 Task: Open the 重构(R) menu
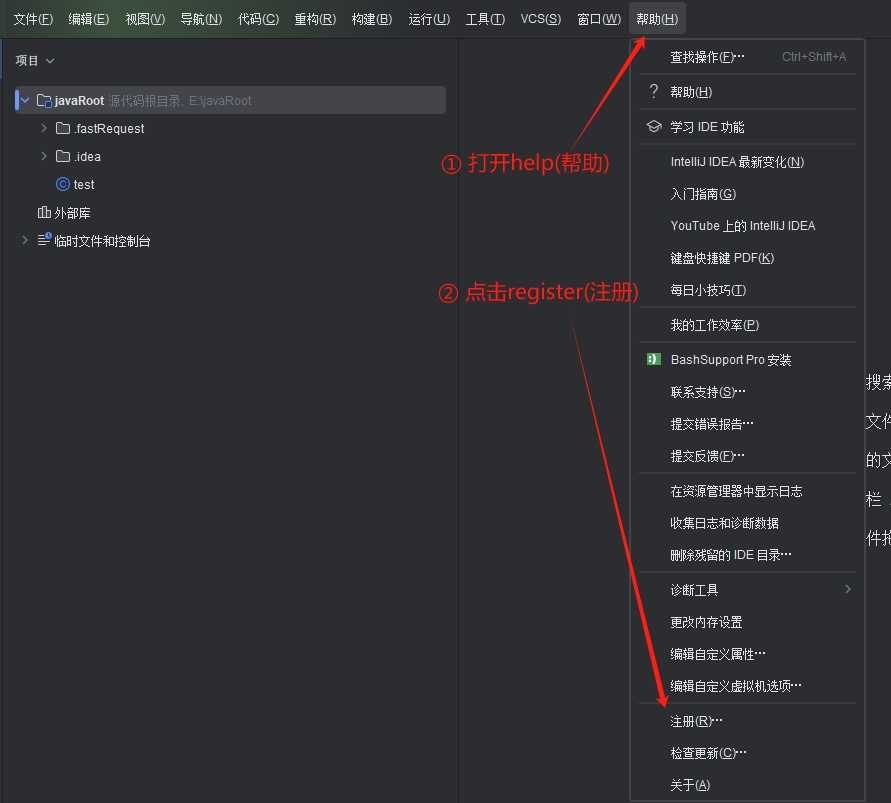tap(315, 19)
